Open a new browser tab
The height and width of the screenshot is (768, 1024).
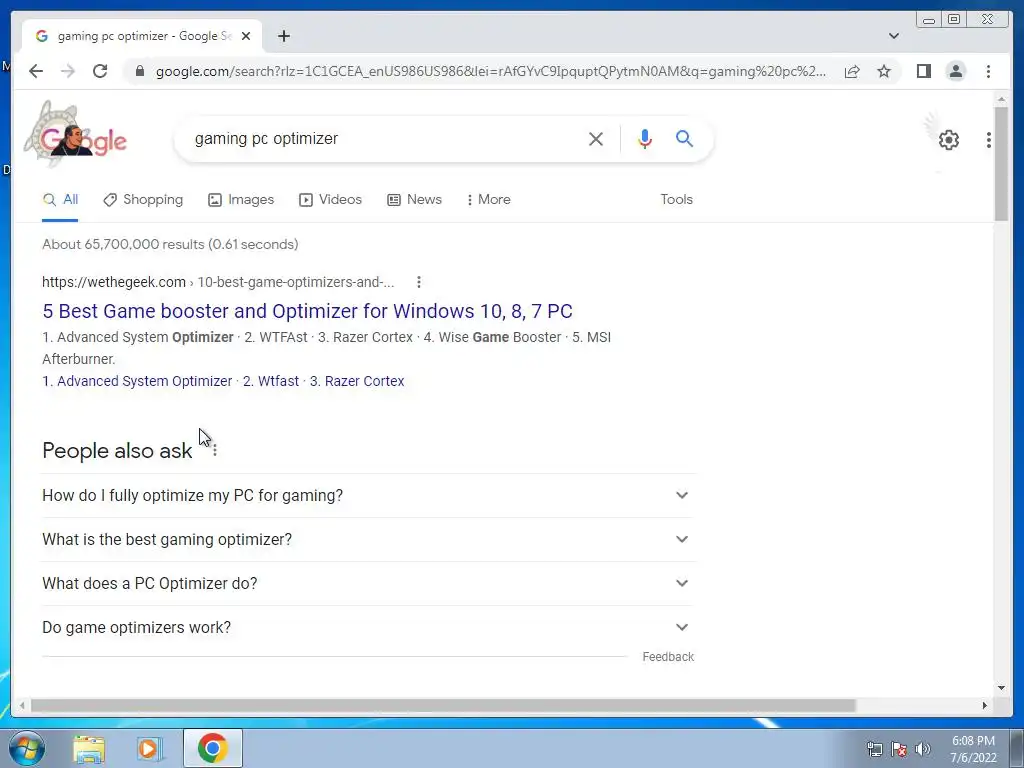[x=283, y=36]
